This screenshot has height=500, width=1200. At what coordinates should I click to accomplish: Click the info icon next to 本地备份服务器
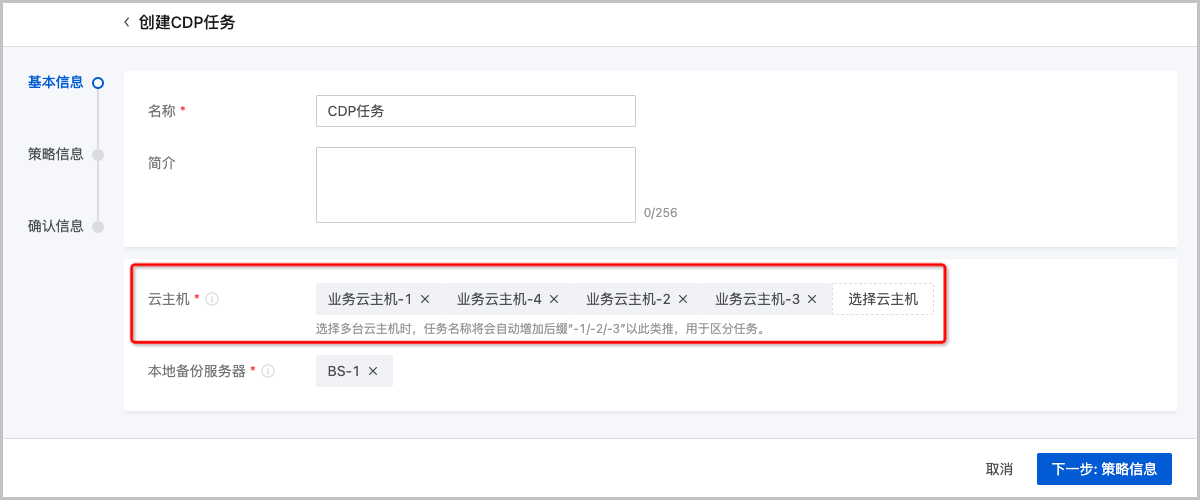point(269,371)
